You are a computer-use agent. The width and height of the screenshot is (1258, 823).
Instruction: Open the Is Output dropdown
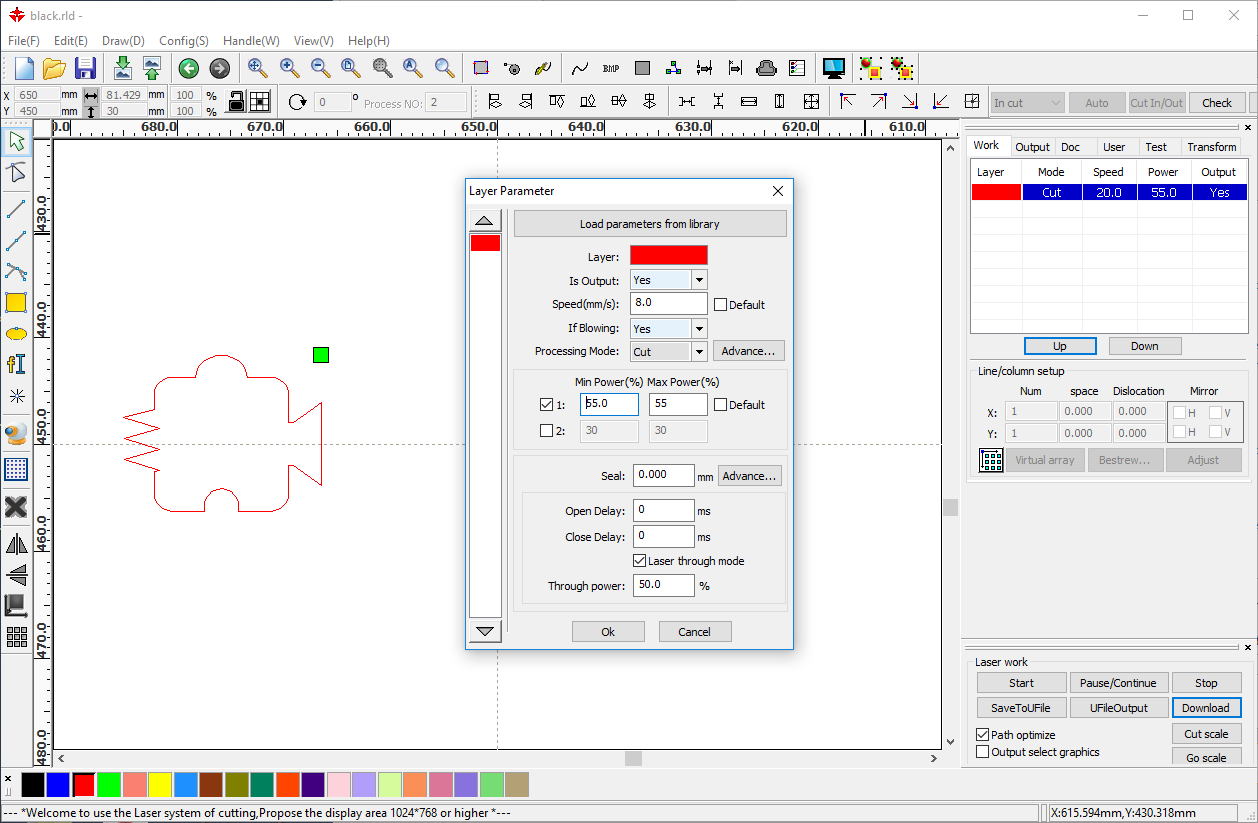point(699,280)
